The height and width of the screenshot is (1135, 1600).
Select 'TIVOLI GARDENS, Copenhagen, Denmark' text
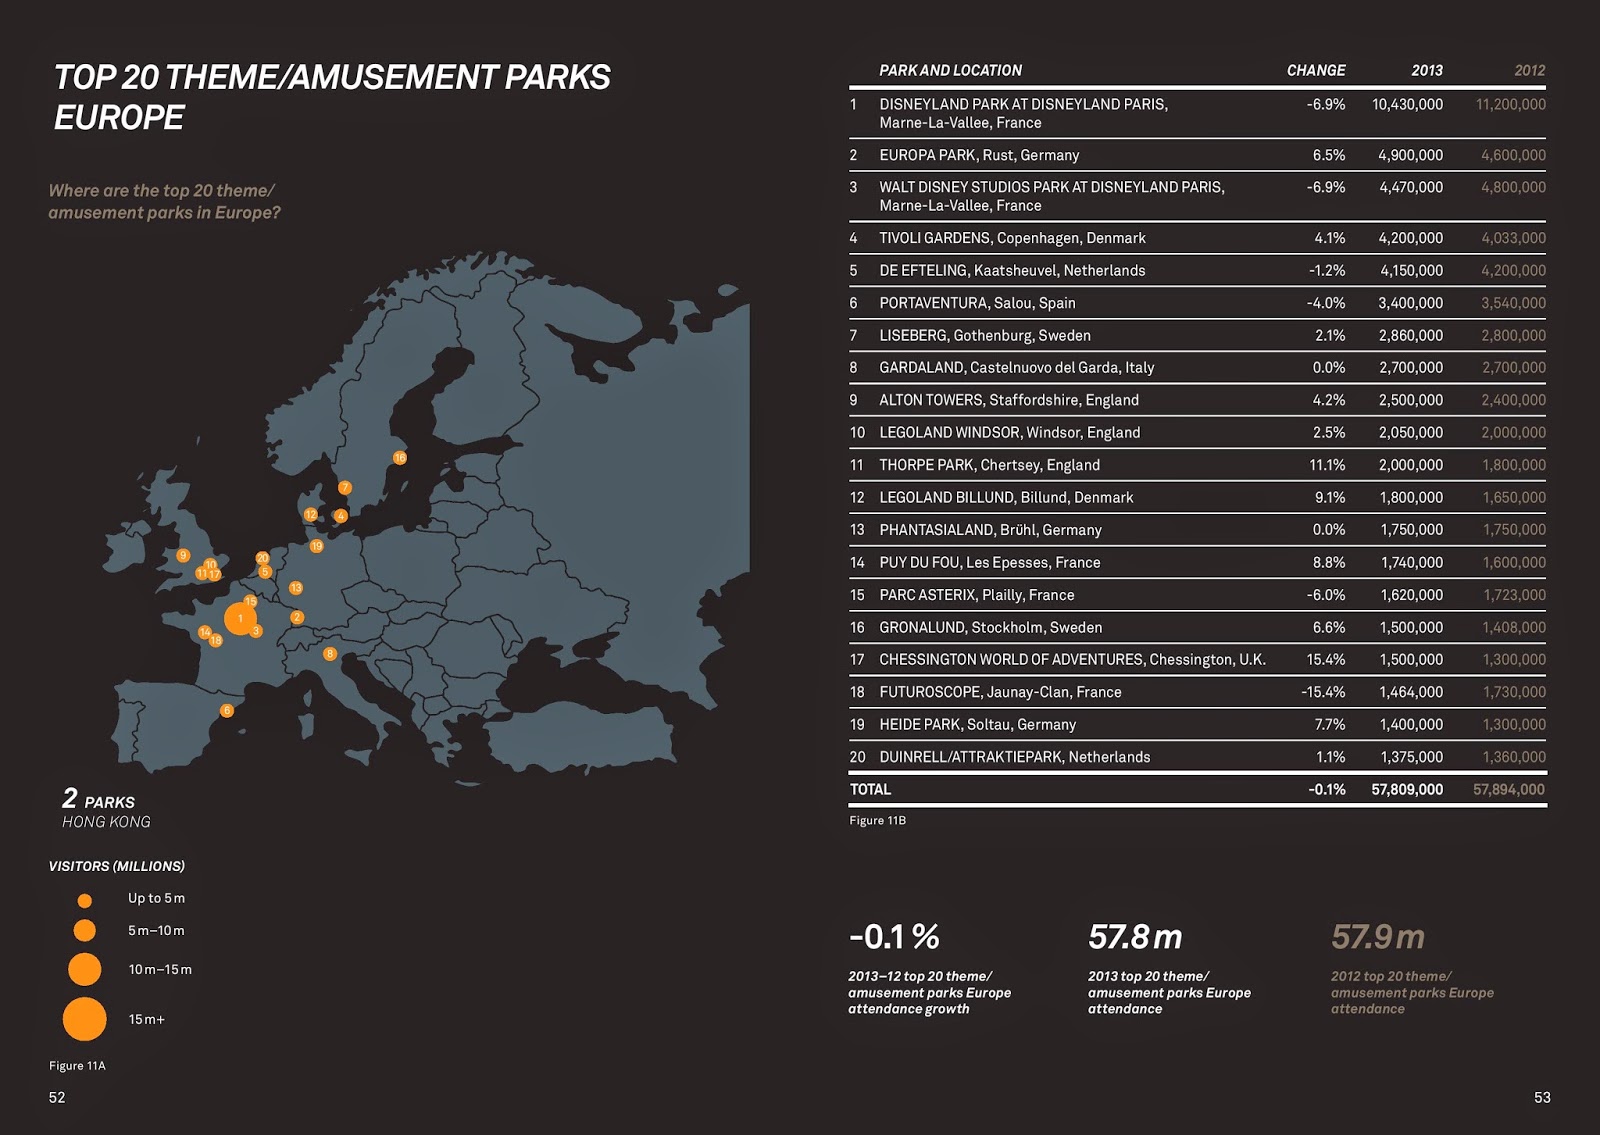click(x=1012, y=238)
